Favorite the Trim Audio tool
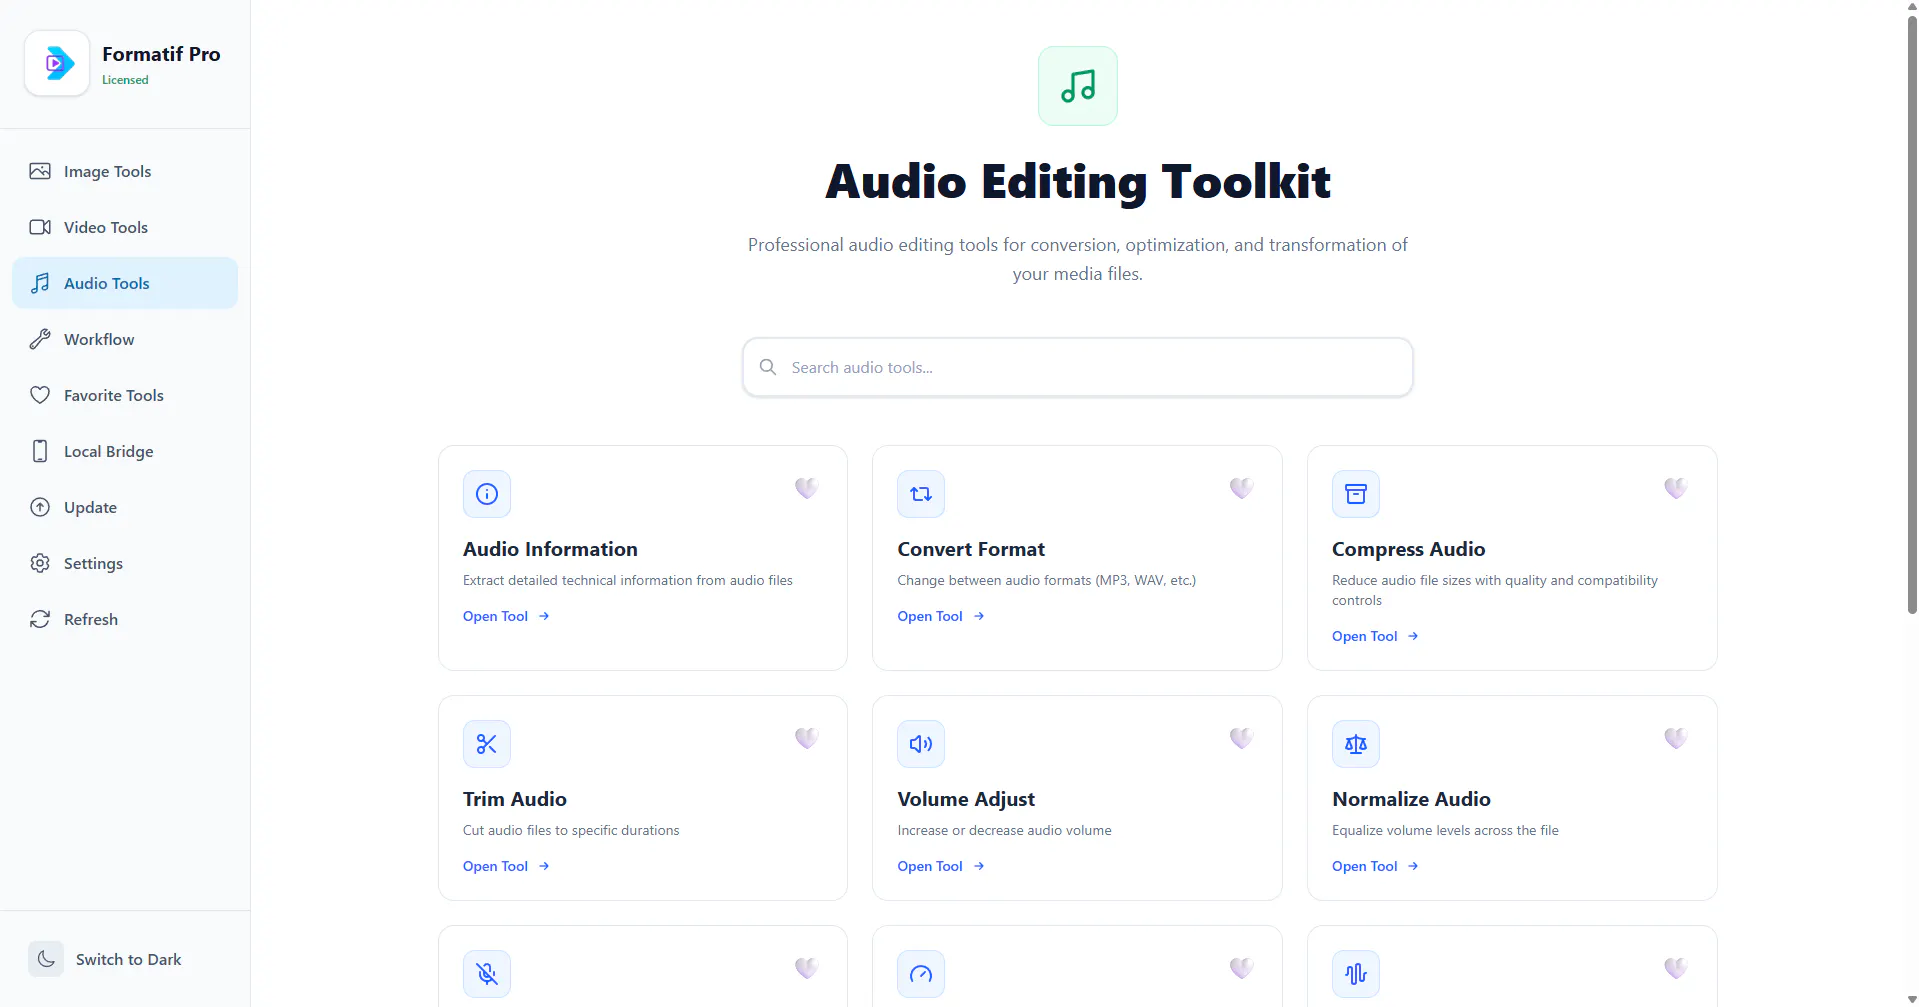Screen dimensions: 1919x1007 point(806,738)
